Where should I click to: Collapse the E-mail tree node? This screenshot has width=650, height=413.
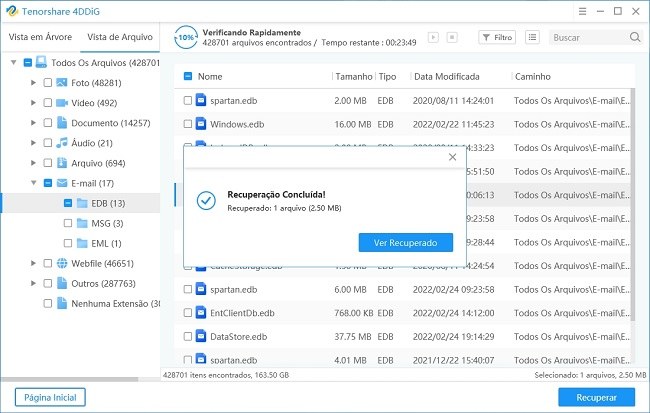[x=34, y=183]
